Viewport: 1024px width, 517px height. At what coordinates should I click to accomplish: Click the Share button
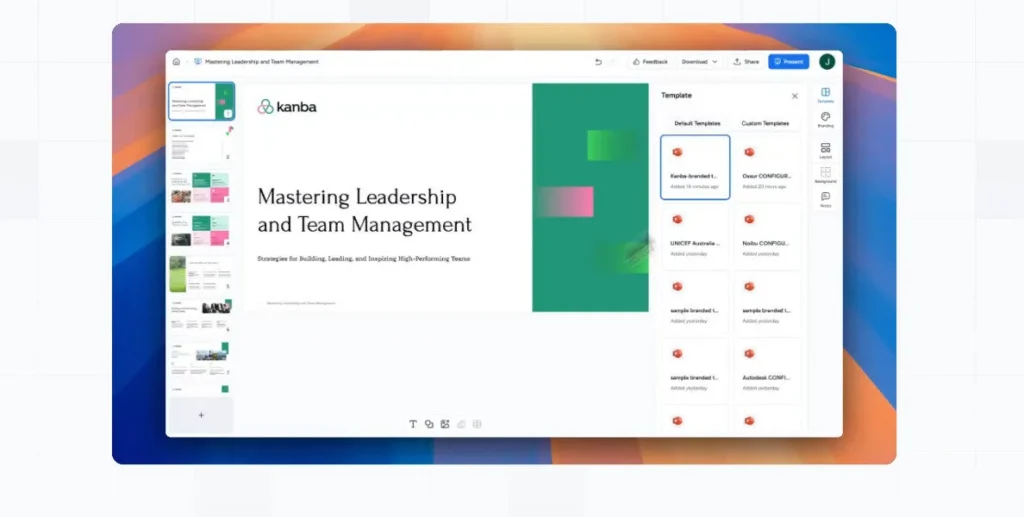coord(746,61)
